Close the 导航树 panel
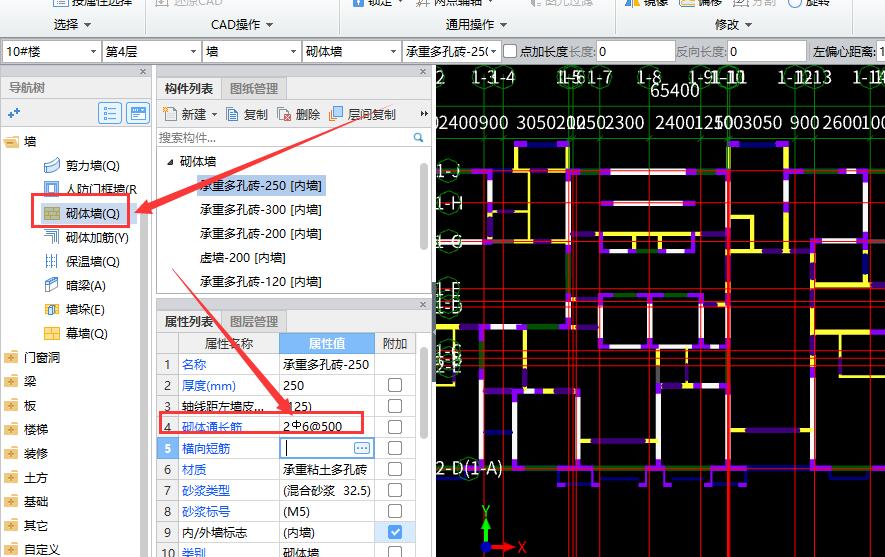The width and height of the screenshot is (885, 557). pos(143,71)
